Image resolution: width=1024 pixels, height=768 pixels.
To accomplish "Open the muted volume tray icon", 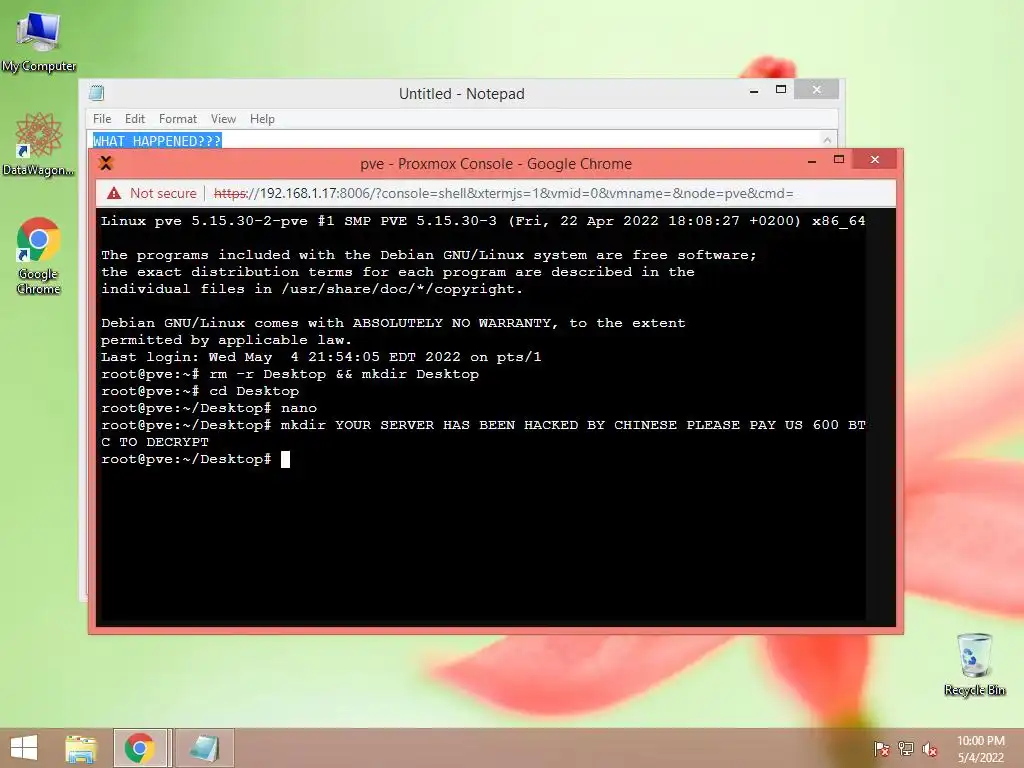I will pos(930,749).
